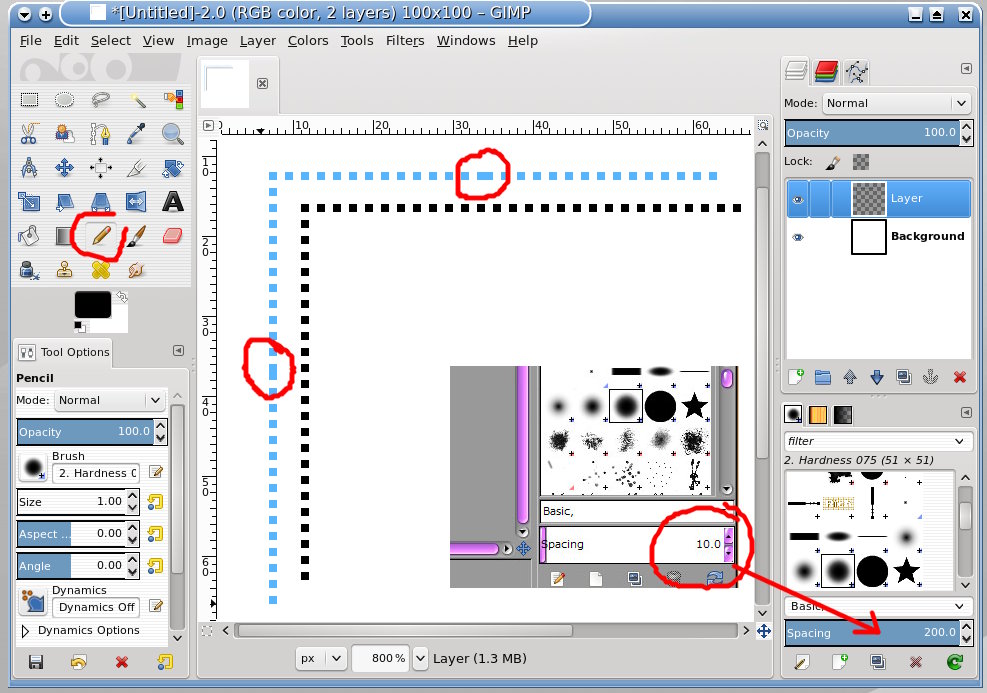Select the Flip tool

point(137,201)
